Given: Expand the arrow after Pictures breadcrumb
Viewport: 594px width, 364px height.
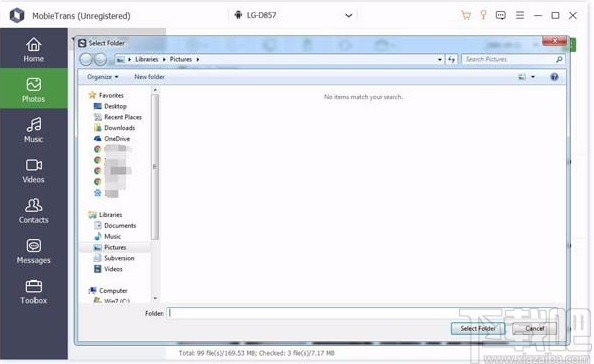Looking at the screenshot, I should click(198, 59).
